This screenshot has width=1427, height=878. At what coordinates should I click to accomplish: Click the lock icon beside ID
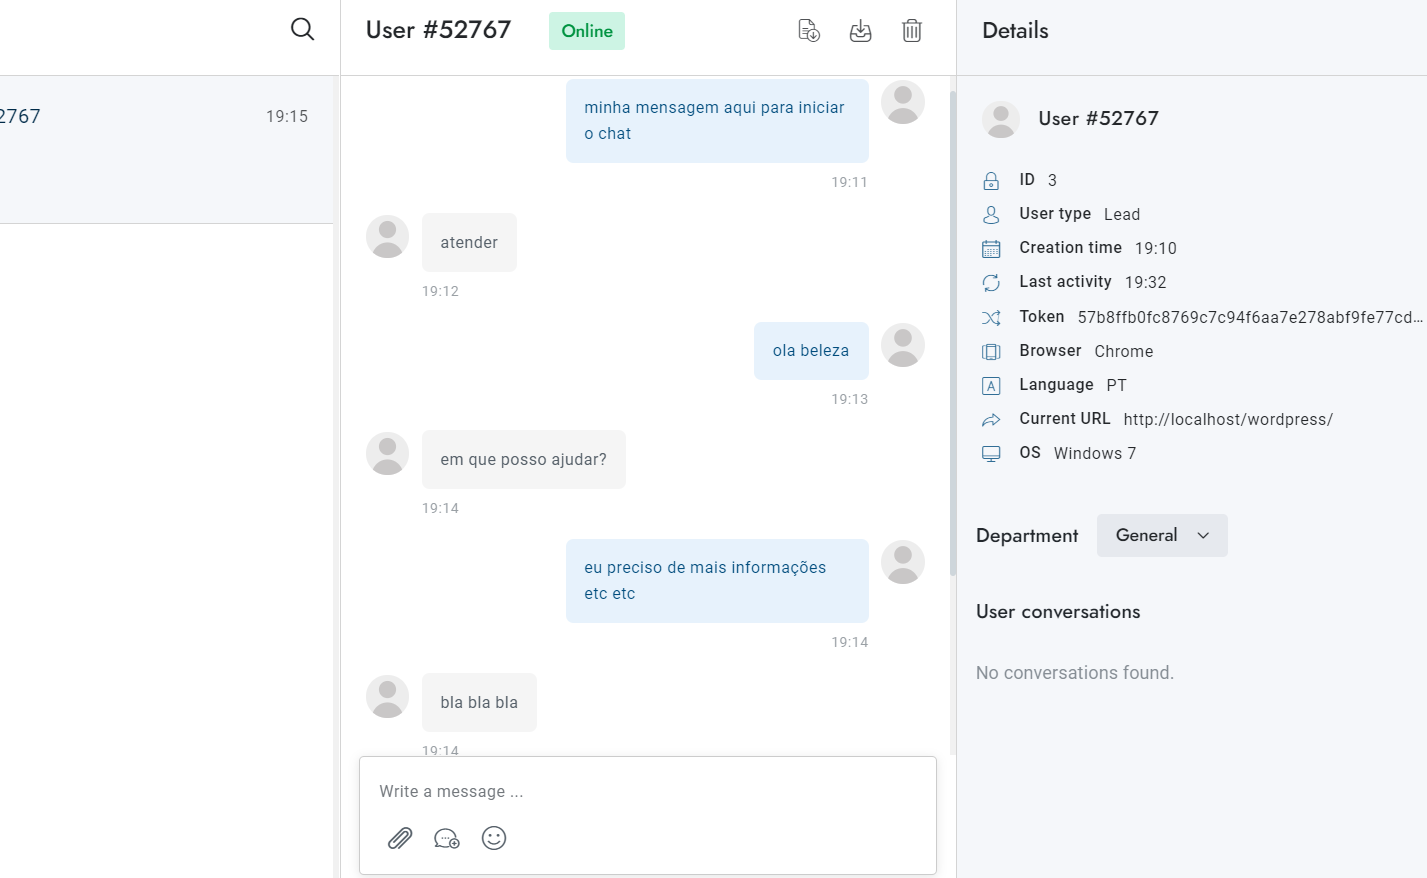(991, 180)
